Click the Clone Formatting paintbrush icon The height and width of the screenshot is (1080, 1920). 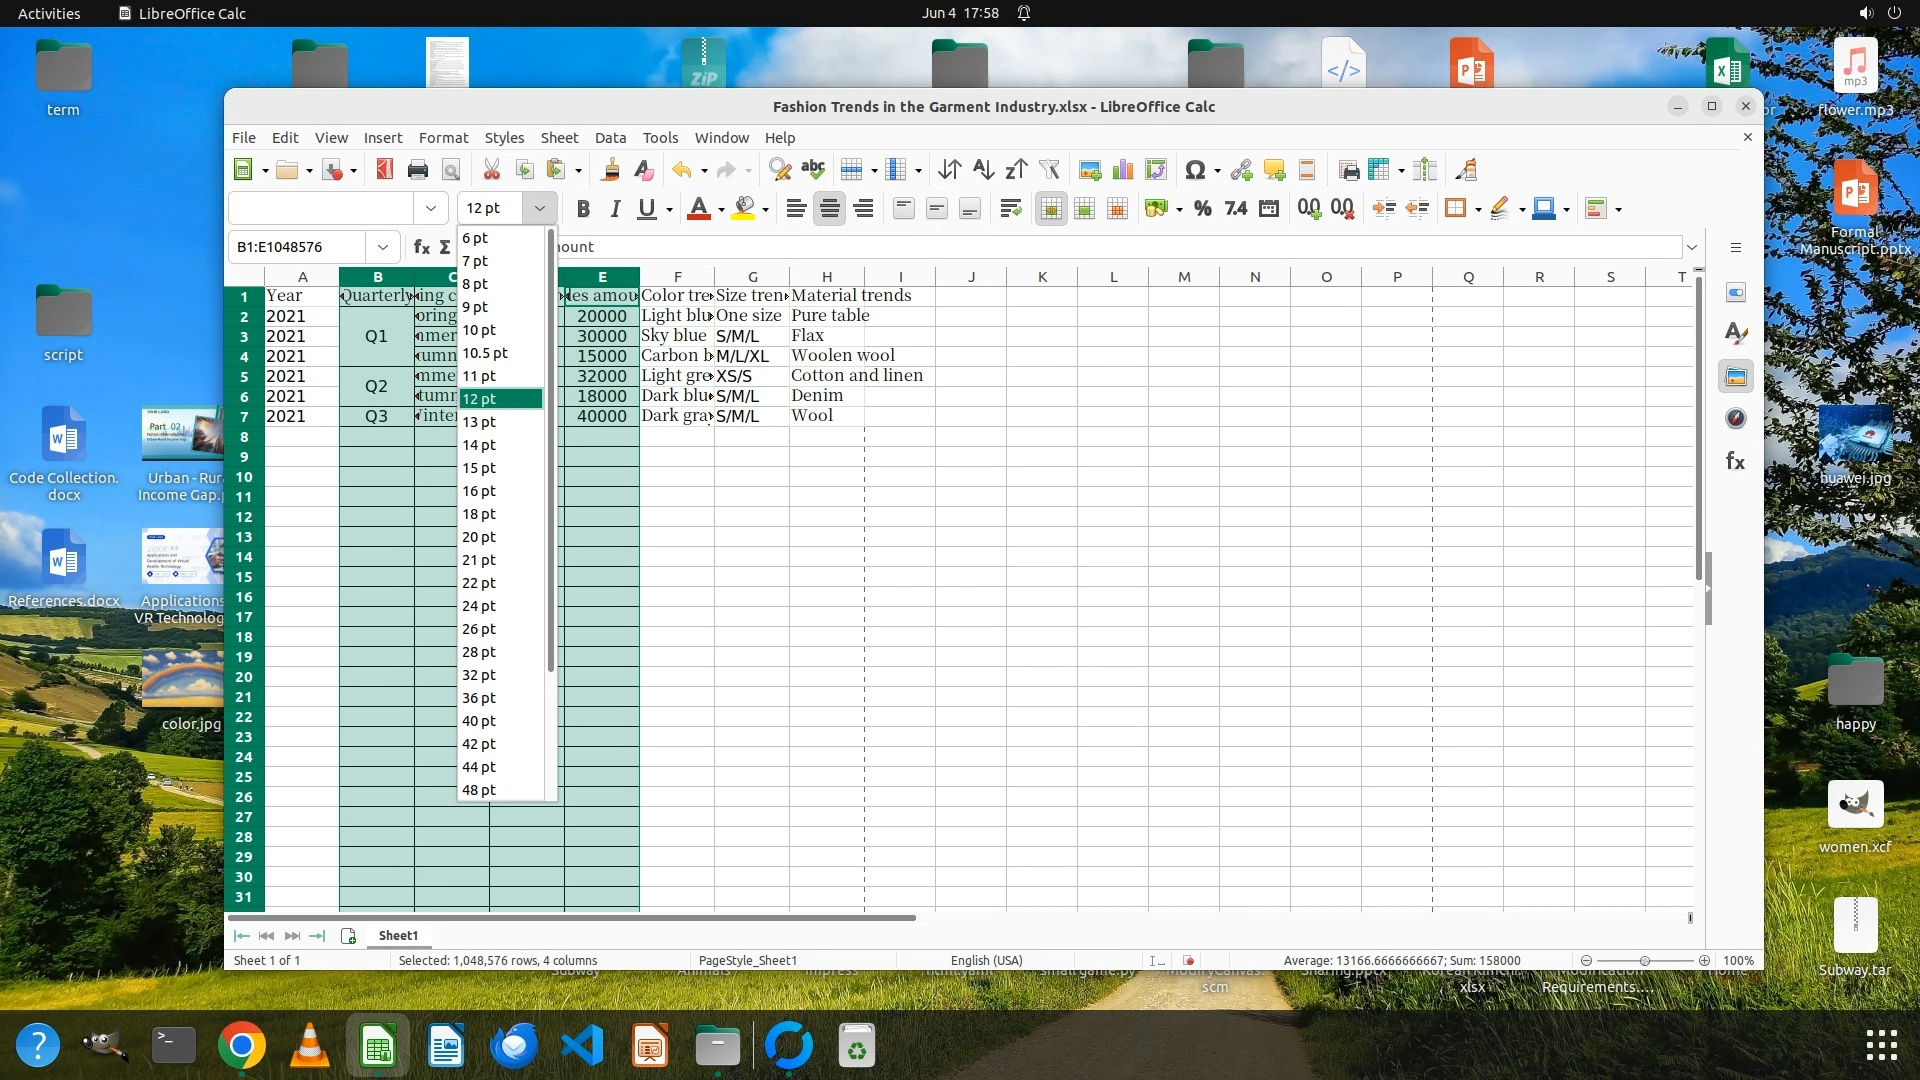(610, 170)
